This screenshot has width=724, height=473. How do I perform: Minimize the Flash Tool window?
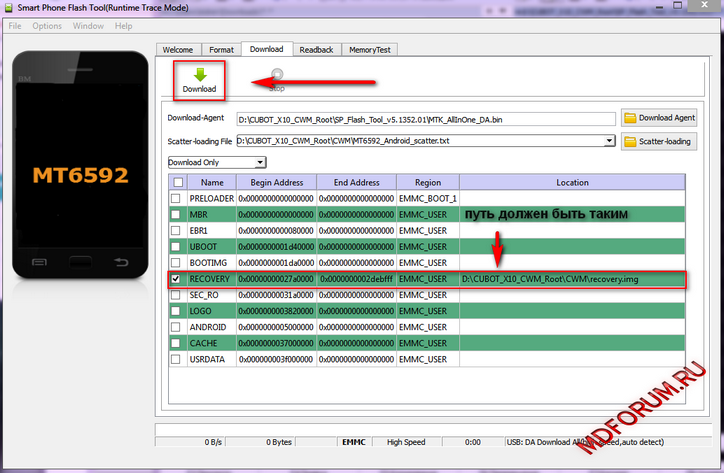(x=659, y=6)
